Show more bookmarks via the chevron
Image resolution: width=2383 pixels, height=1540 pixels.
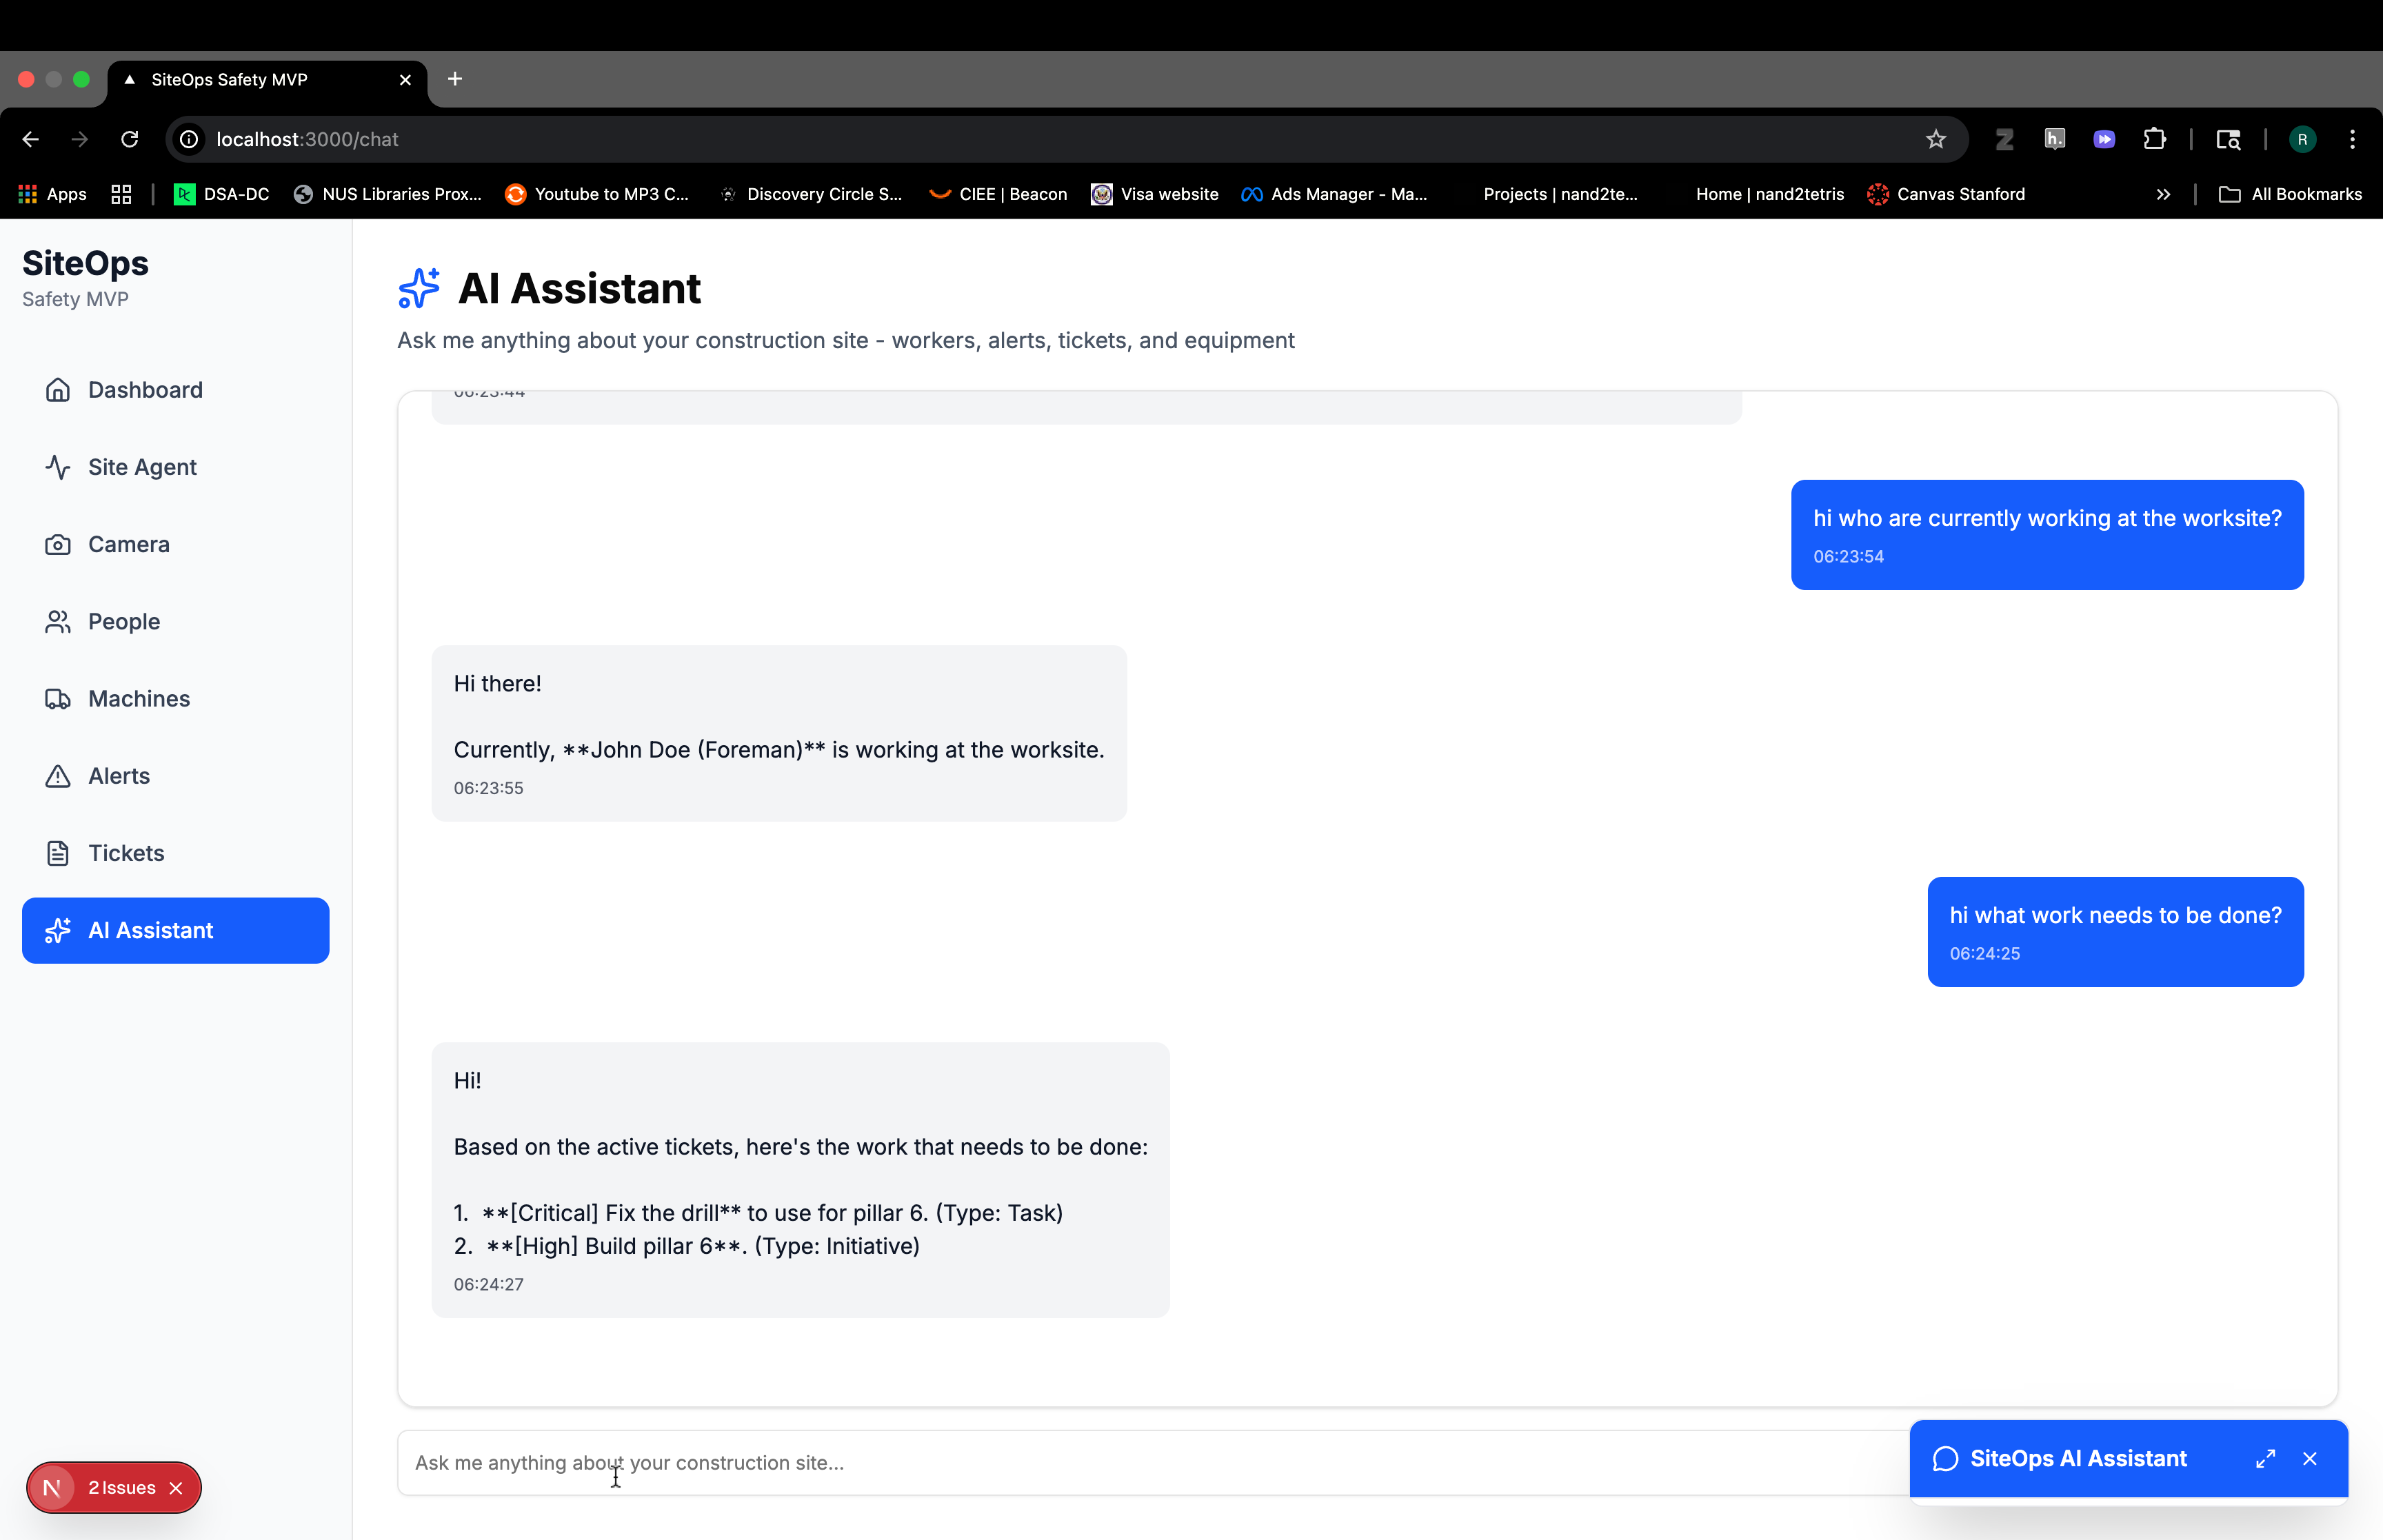[x=2163, y=194]
